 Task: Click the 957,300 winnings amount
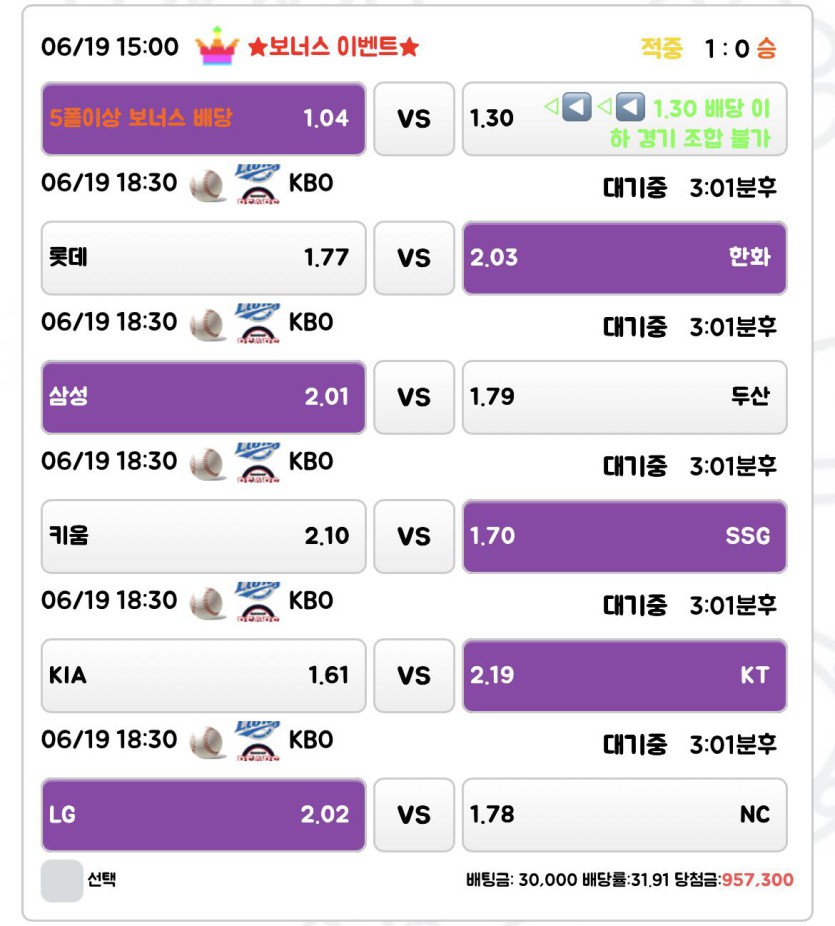(x=757, y=880)
